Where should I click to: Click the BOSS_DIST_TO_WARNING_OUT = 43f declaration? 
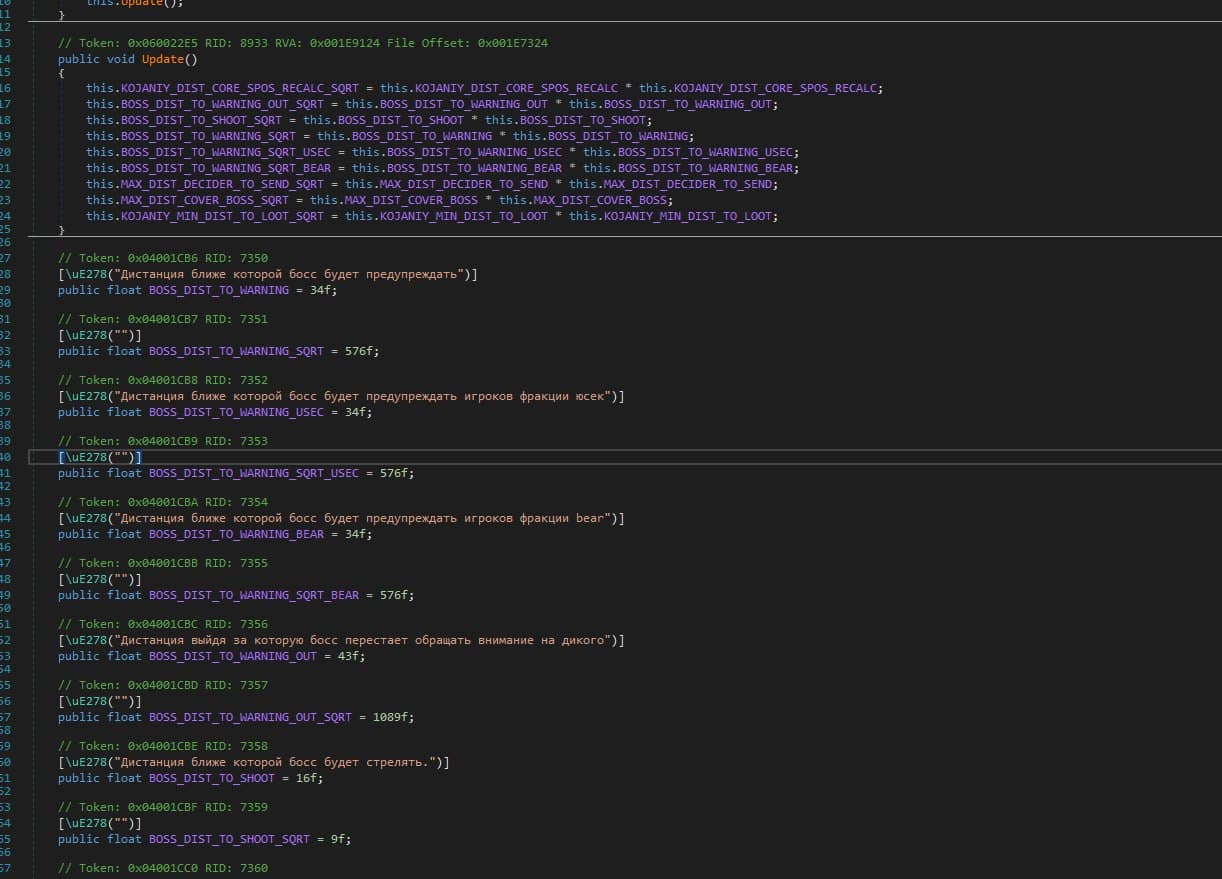(212, 656)
